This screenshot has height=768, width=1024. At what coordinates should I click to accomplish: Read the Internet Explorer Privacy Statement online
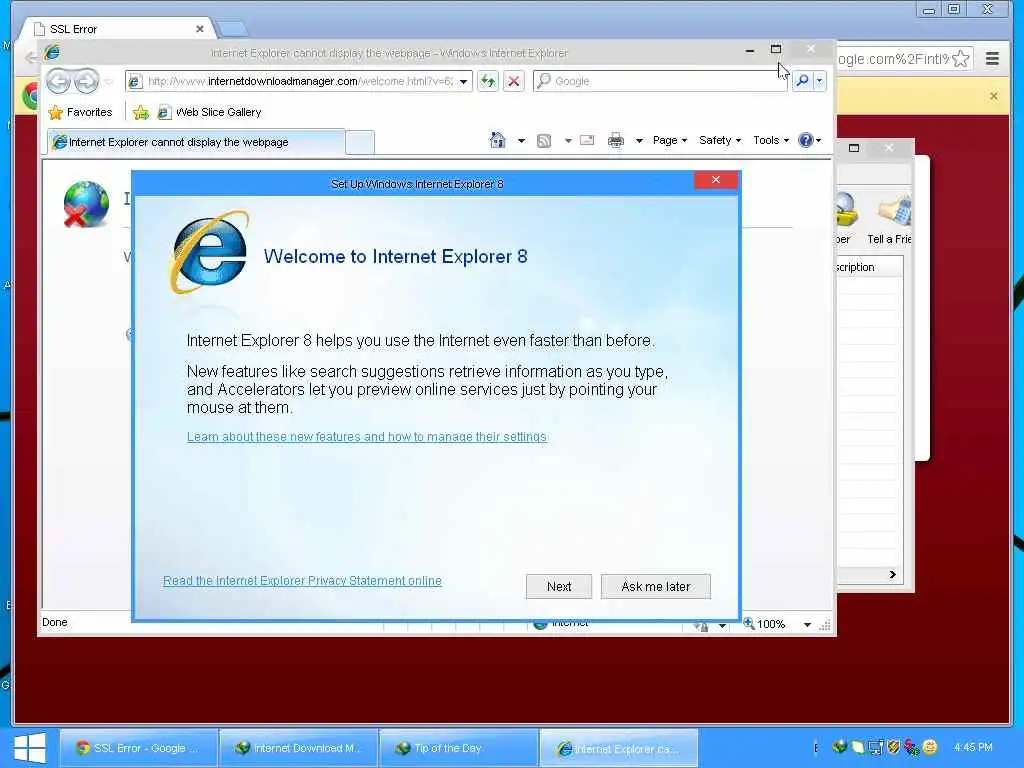302,581
